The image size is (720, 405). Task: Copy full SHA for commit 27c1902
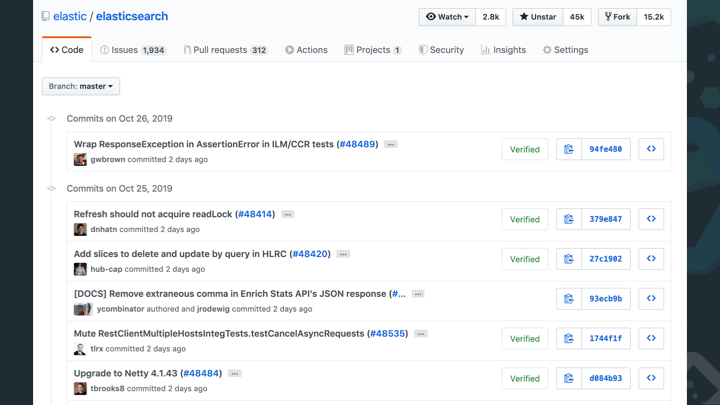568,259
